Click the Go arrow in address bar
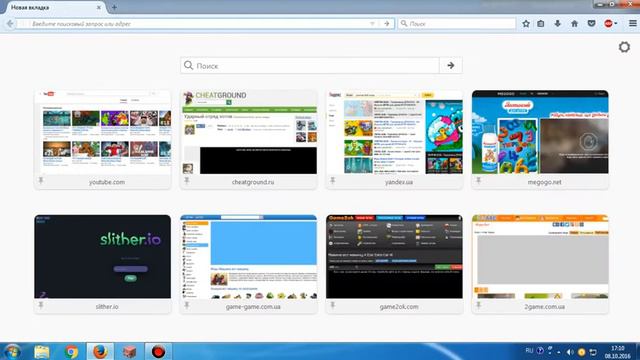The width and height of the screenshot is (640, 360). [387, 24]
